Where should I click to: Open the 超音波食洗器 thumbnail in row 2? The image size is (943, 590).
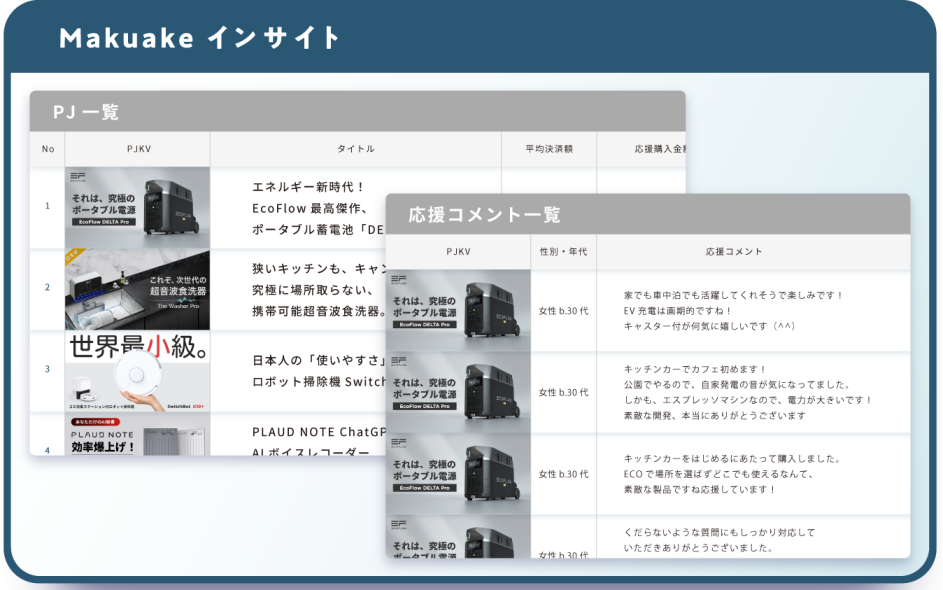pyautogui.click(x=138, y=289)
